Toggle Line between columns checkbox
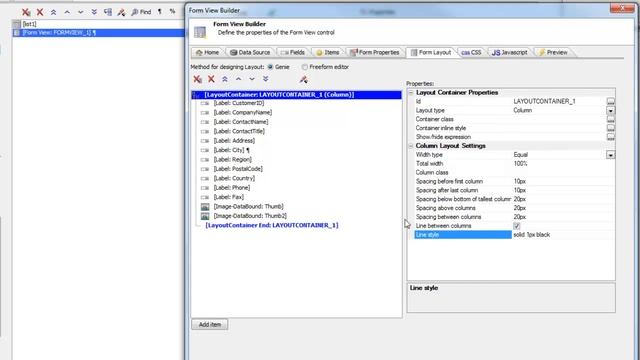The width and height of the screenshot is (640, 360). [x=516, y=226]
